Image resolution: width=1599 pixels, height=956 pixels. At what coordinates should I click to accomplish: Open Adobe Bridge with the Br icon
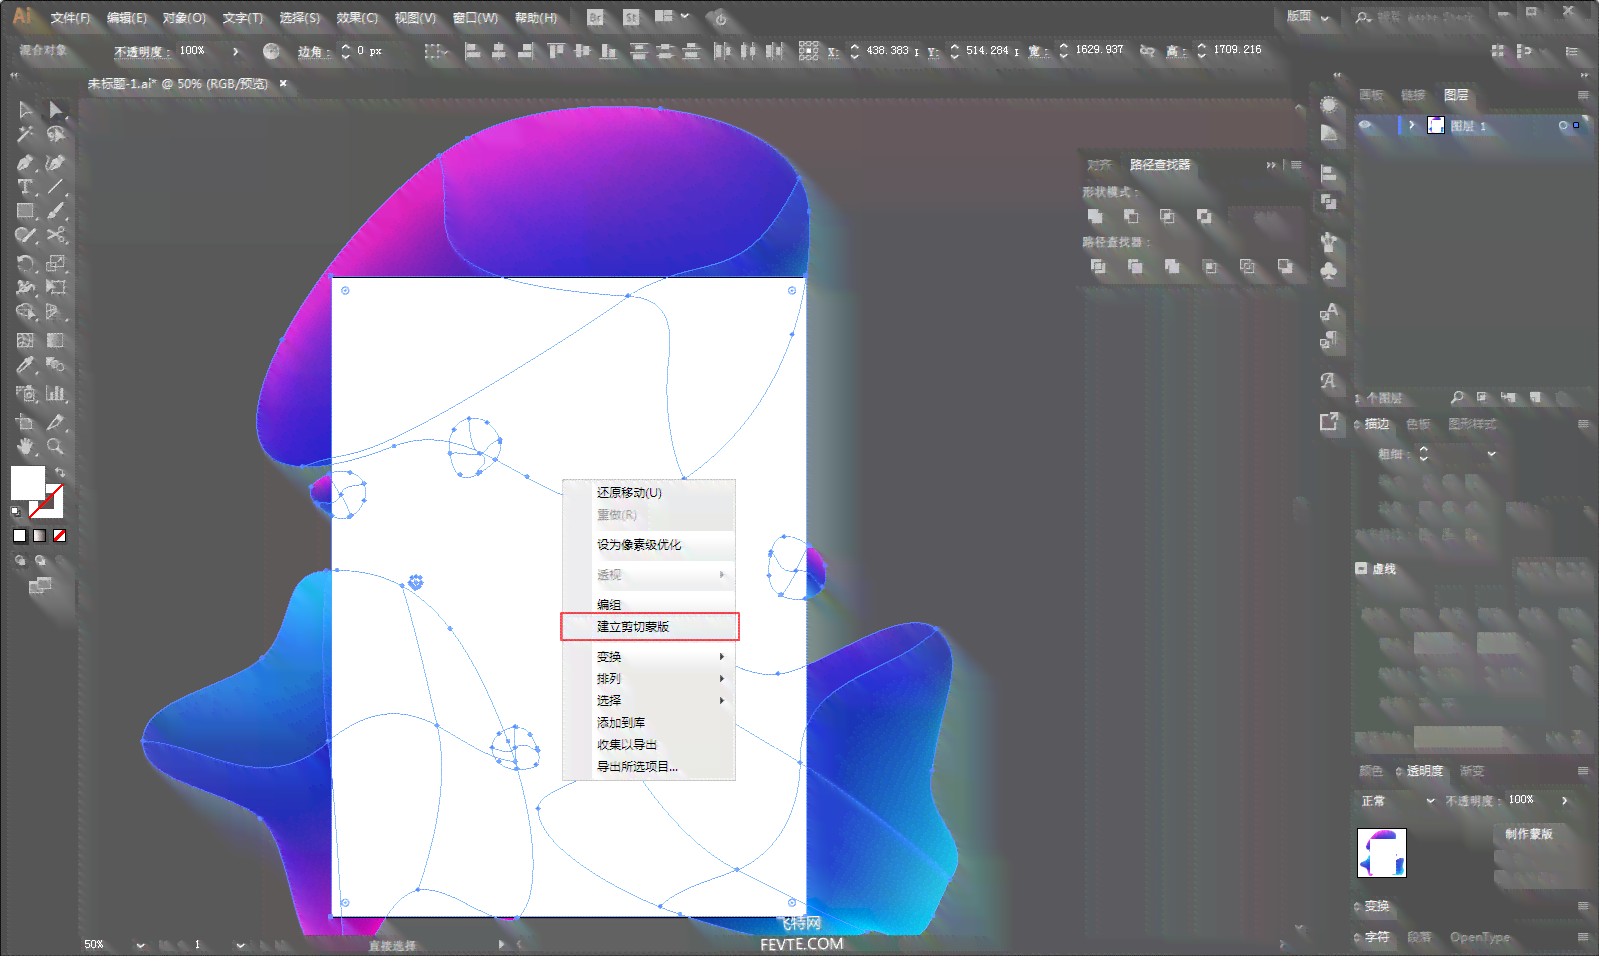[595, 17]
